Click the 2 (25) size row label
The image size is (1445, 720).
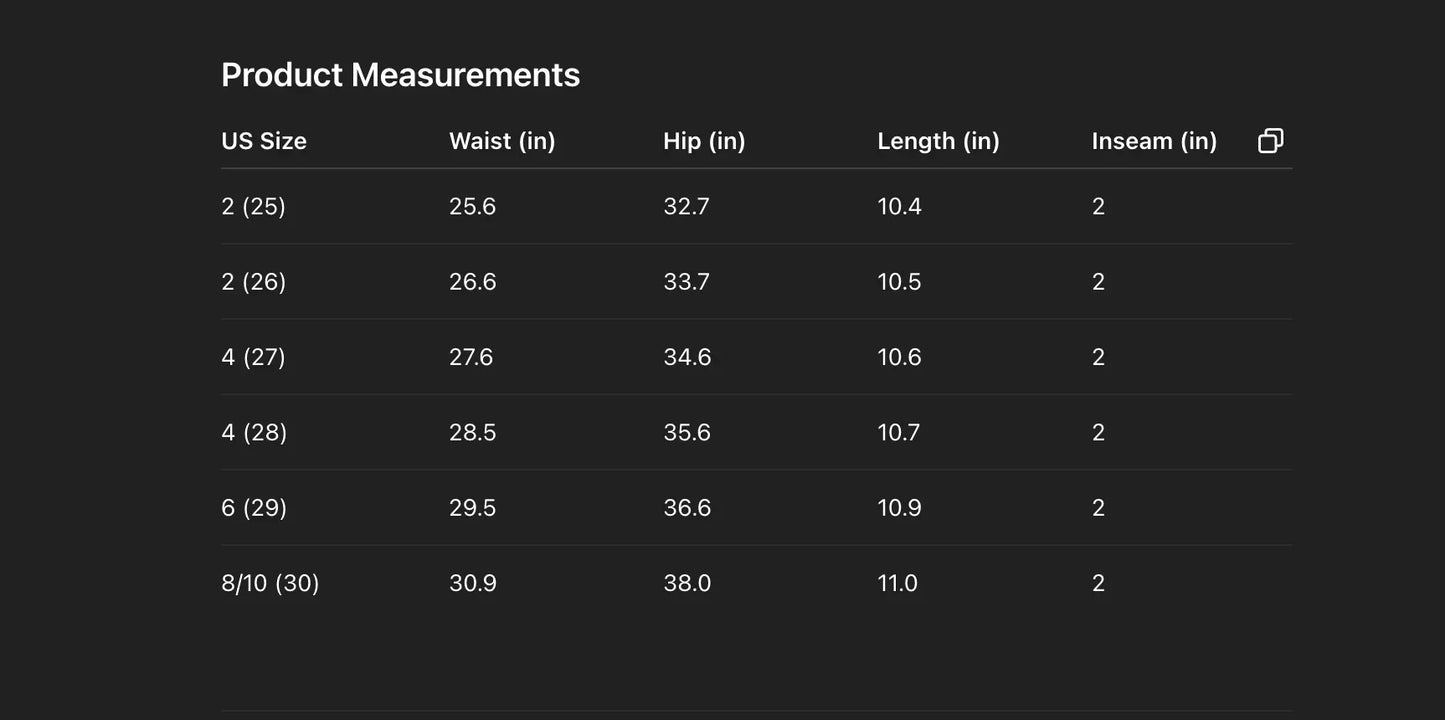coord(254,206)
